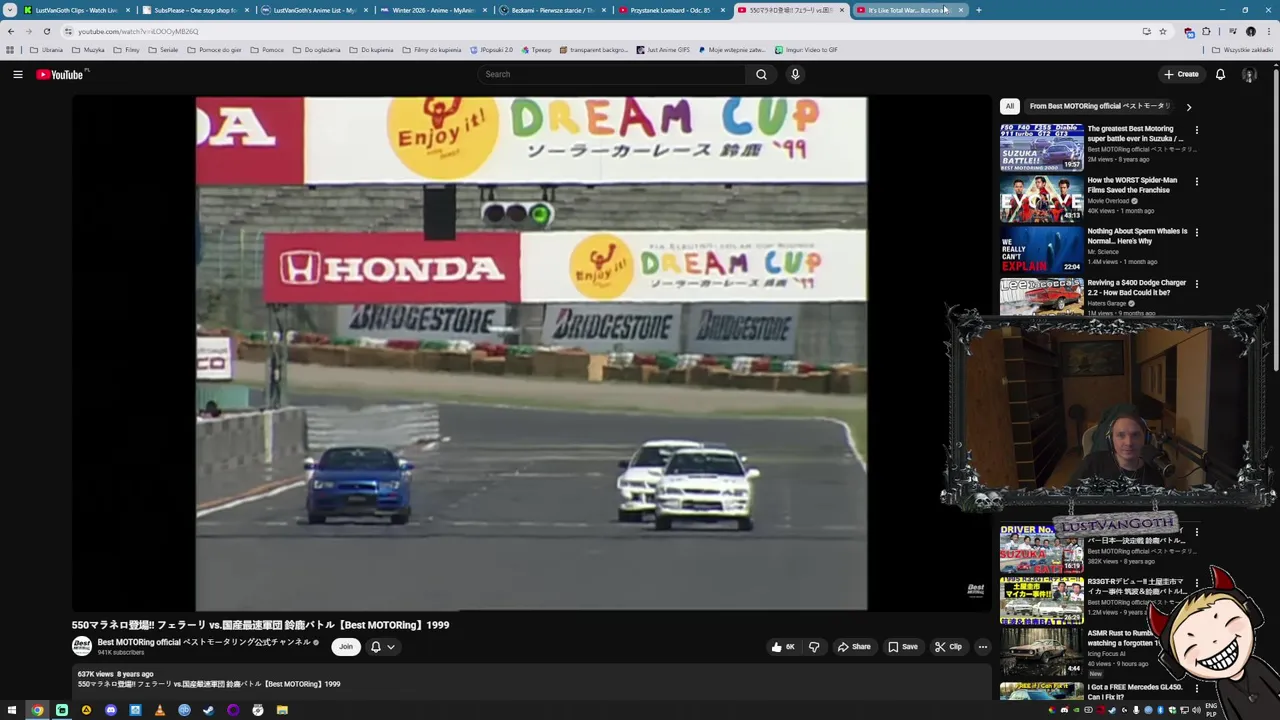
Task: Click the address bar URL
Action: tap(138, 31)
